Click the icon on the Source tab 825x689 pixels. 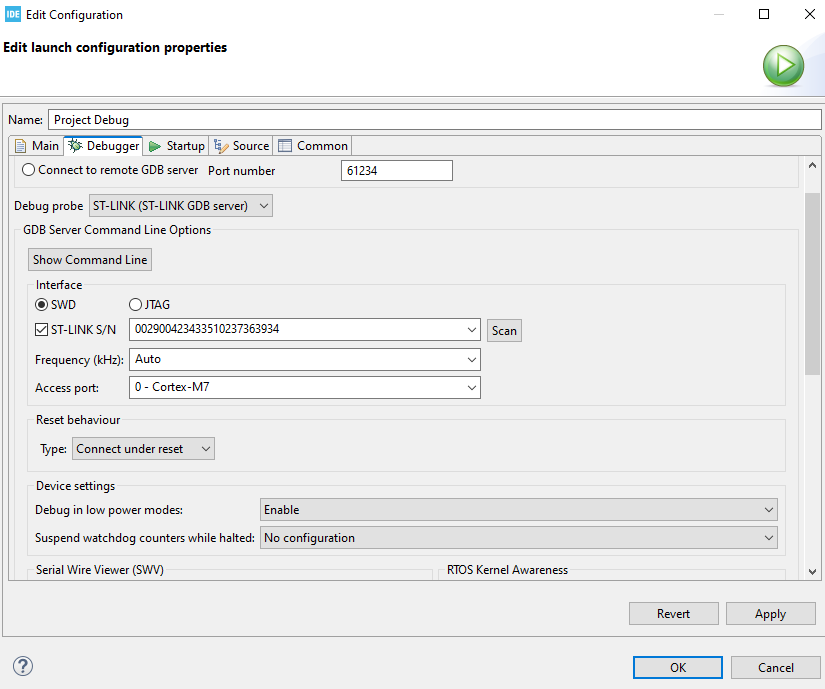pos(221,144)
